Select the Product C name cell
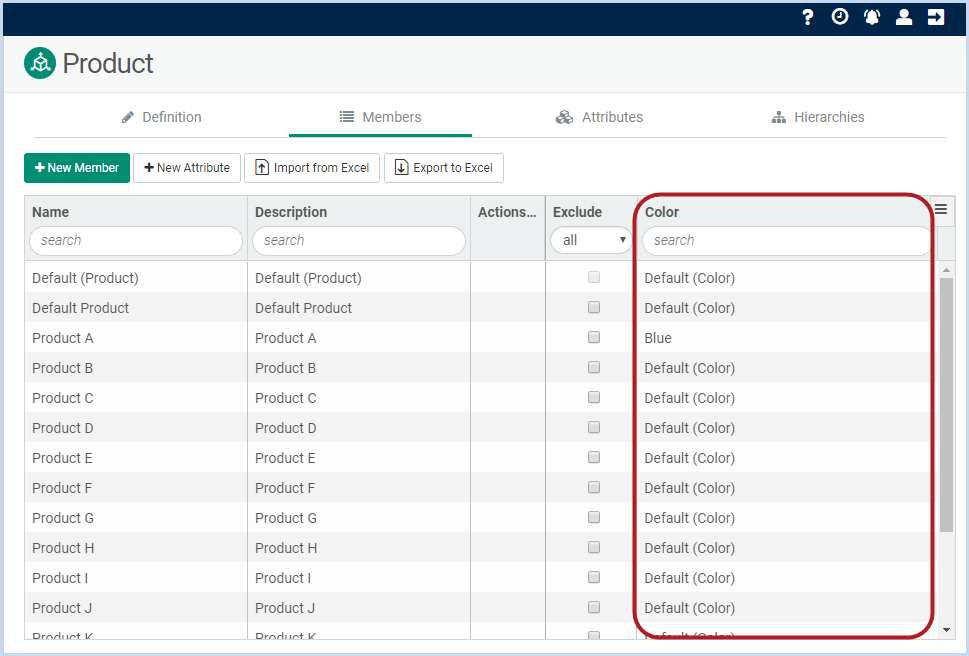Viewport: 969px width, 656px height. point(136,398)
